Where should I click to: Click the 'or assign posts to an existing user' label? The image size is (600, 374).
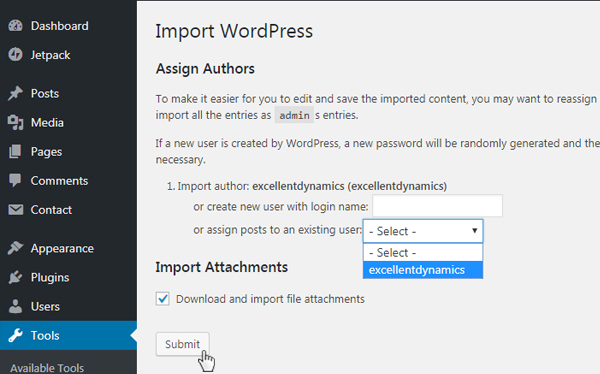click(x=277, y=230)
